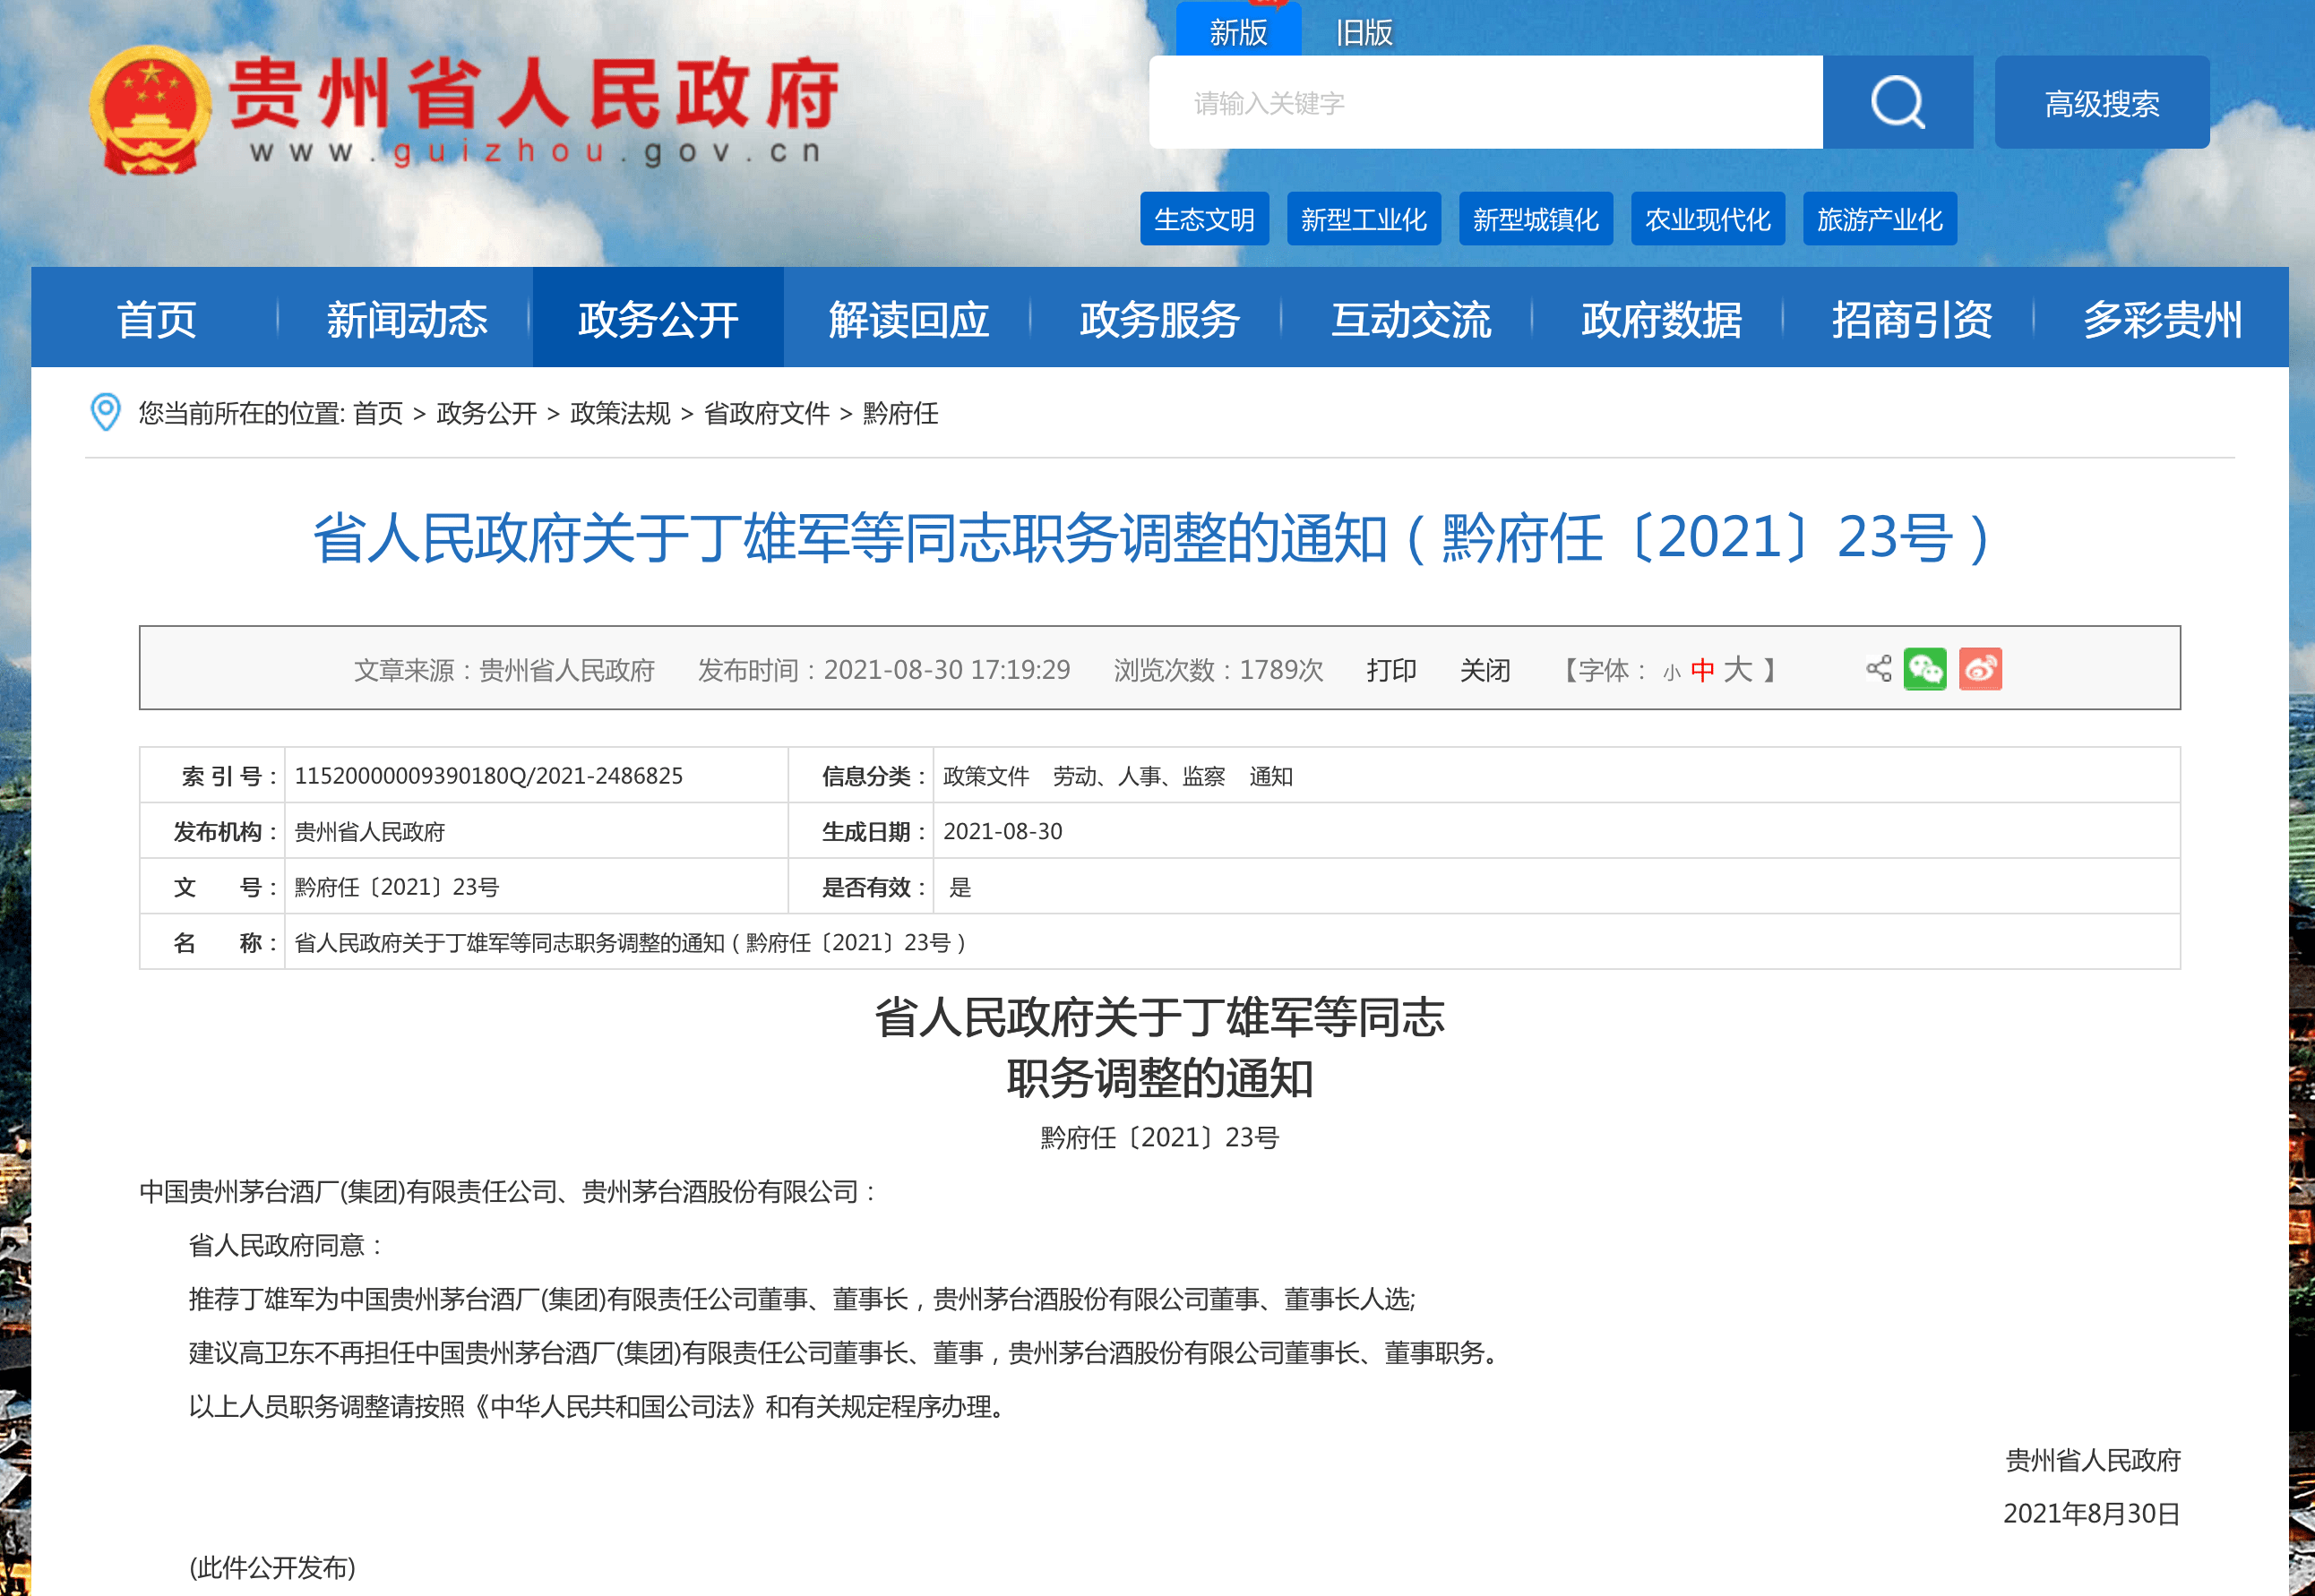This screenshot has width=2315, height=1596.
Task: Click 打印 to print the article
Action: [1391, 670]
